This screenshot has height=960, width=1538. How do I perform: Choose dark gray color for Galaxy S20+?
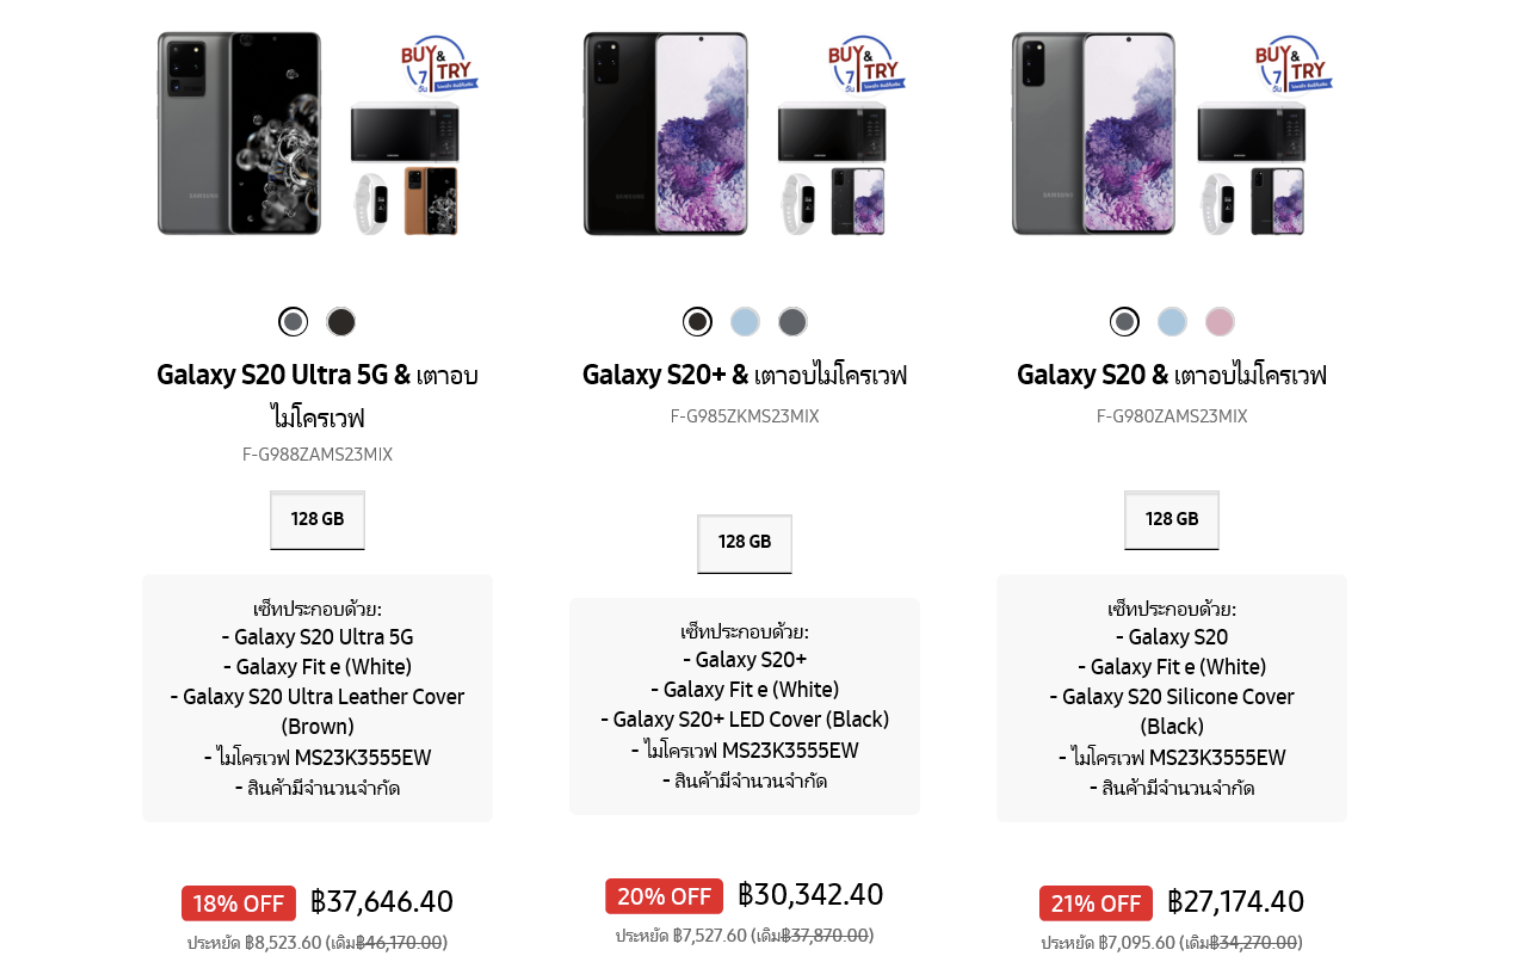click(x=793, y=322)
